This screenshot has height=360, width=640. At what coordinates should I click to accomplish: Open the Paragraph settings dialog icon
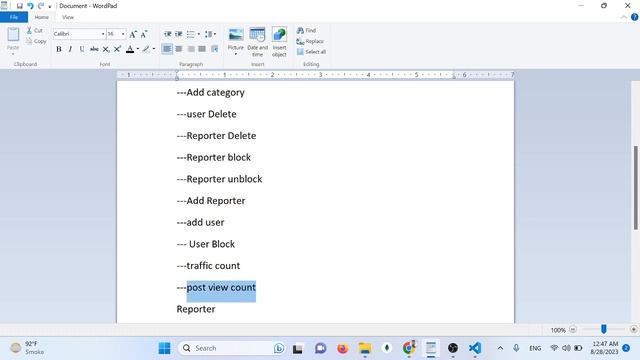click(214, 49)
